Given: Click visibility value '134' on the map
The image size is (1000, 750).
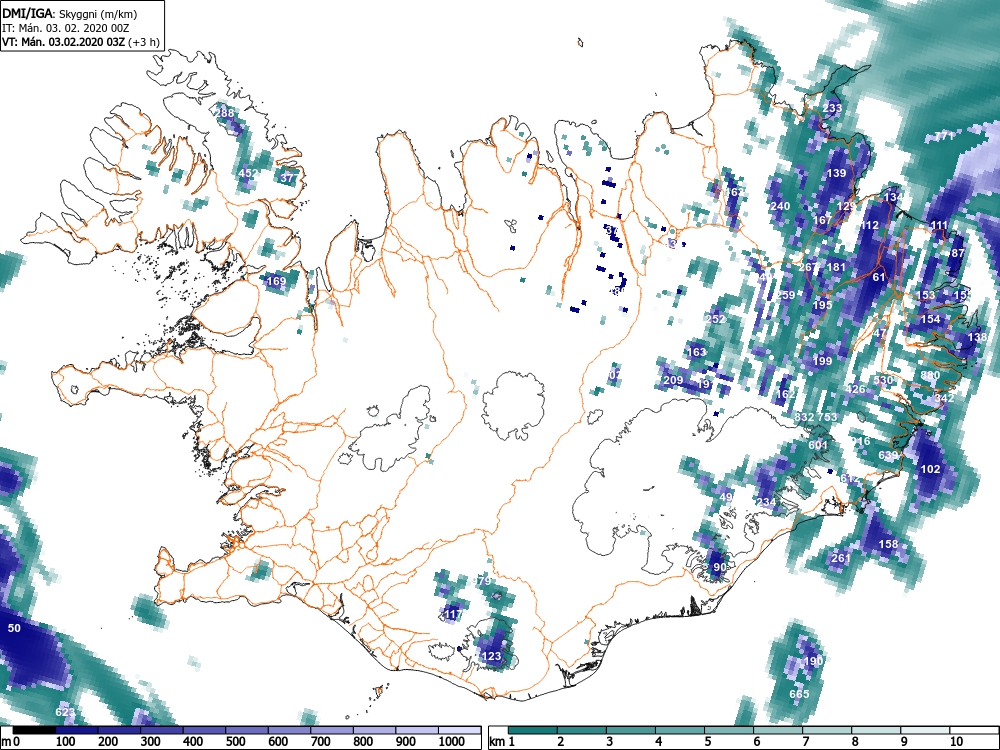Looking at the screenshot, I should (x=893, y=197).
